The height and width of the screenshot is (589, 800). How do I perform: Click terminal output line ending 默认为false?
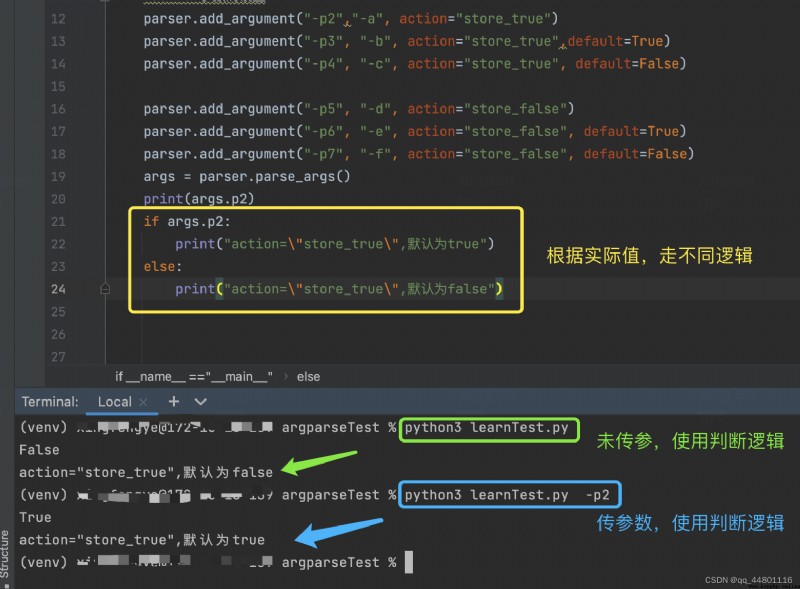click(146, 472)
